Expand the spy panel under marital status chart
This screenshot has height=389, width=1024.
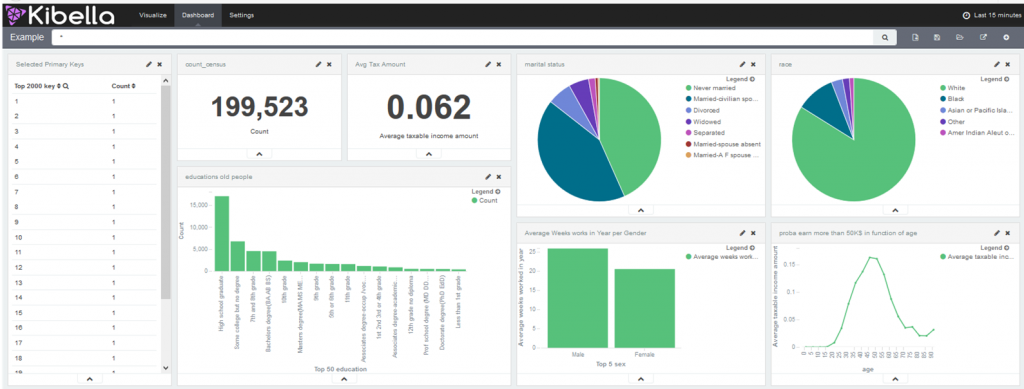coord(641,210)
